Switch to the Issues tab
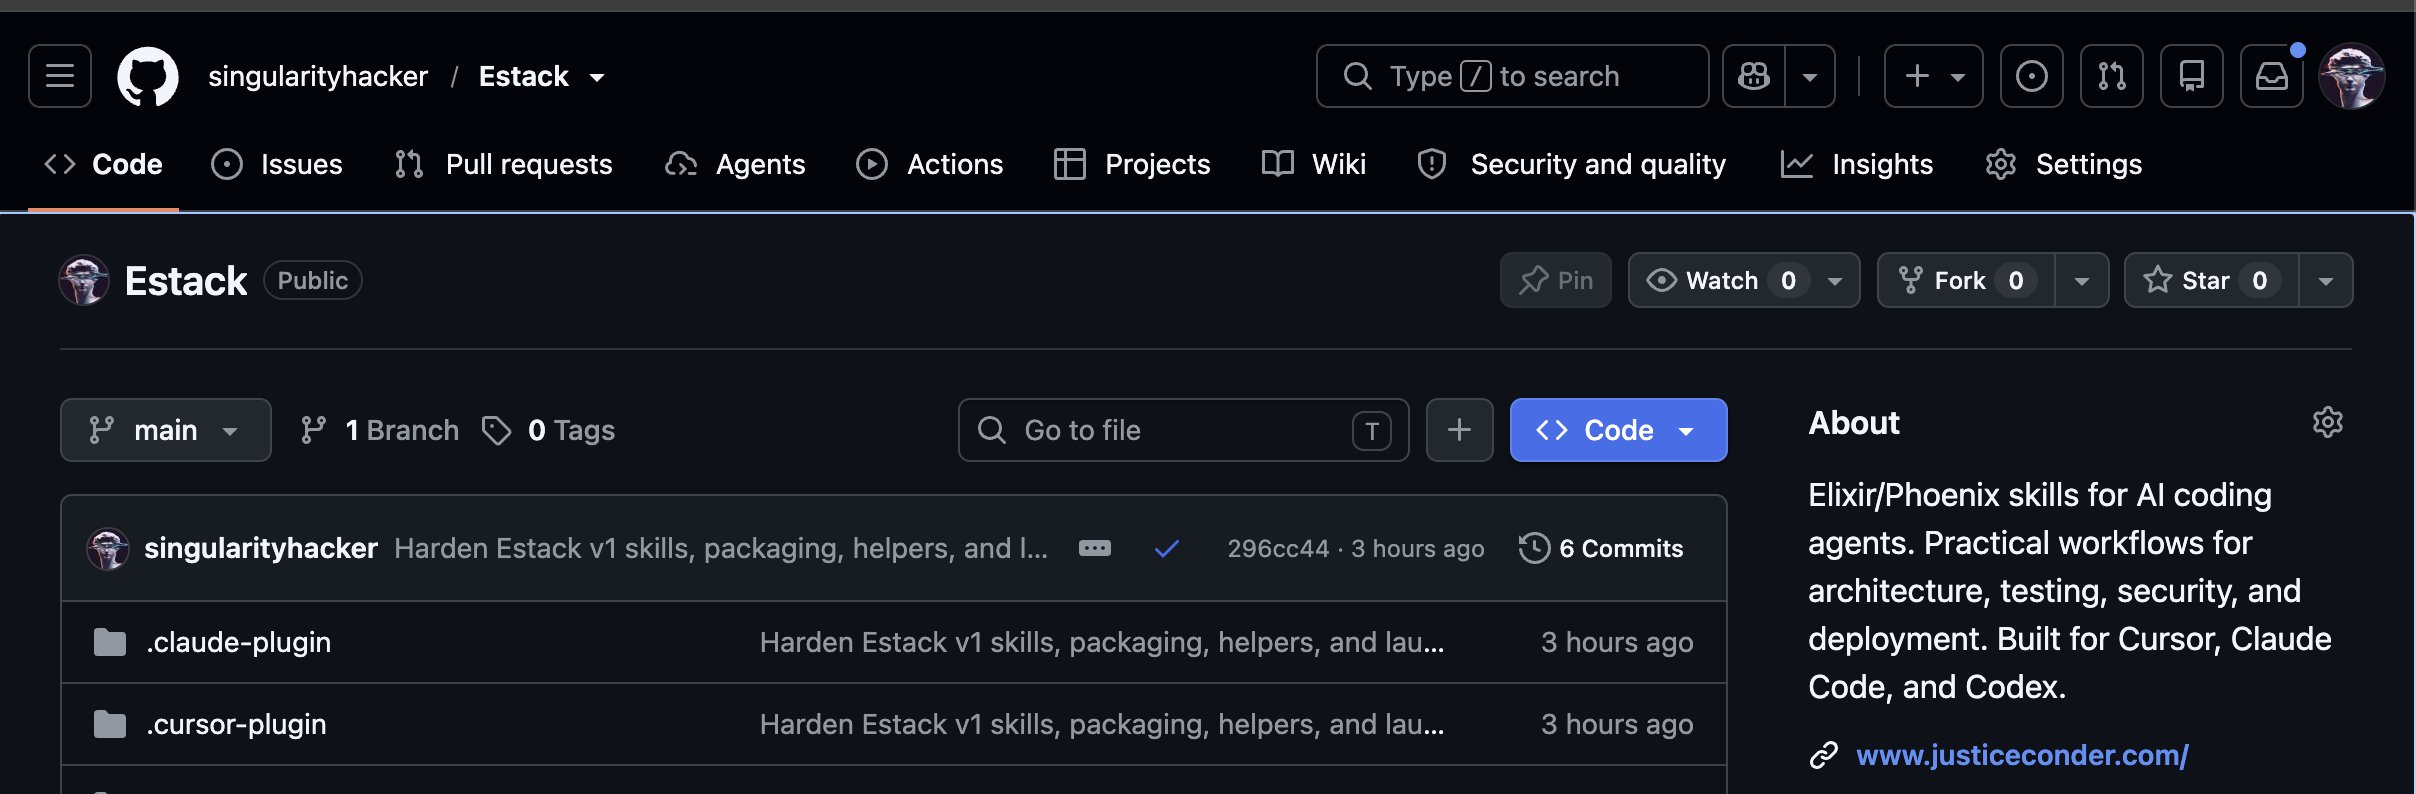The width and height of the screenshot is (2416, 794). (278, 164)
